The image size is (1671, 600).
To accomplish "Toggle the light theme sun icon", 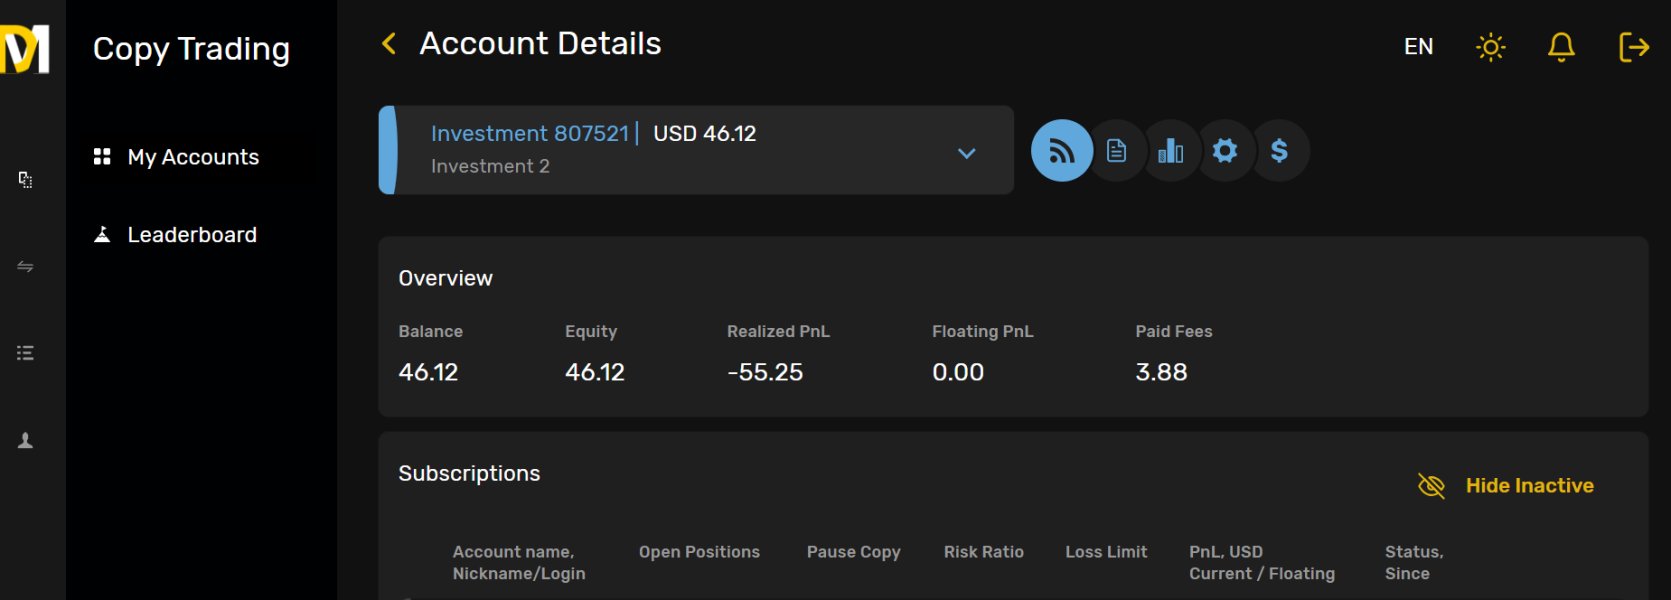I will (x=1490, y=47).
